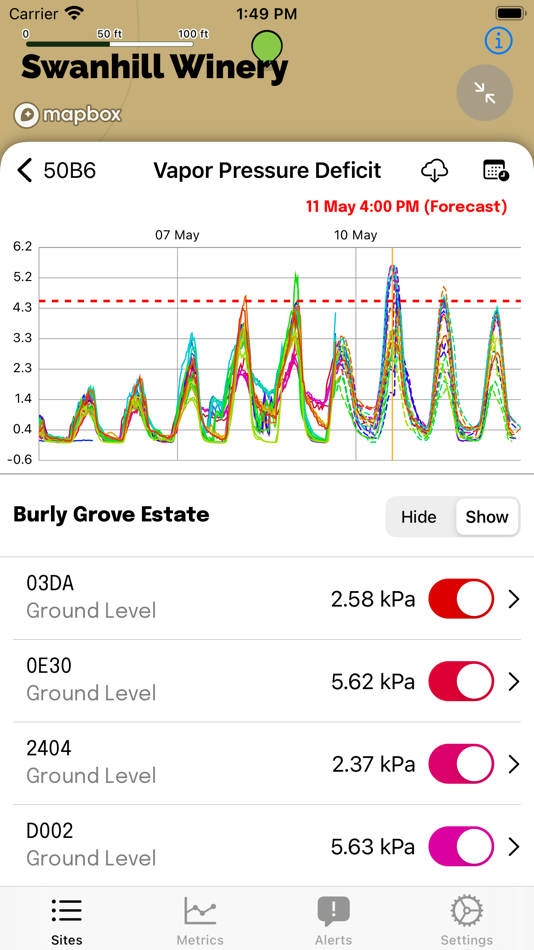Toggle the 2404 sensor switch
Screen dimensions: 534x950
(461, 764)
